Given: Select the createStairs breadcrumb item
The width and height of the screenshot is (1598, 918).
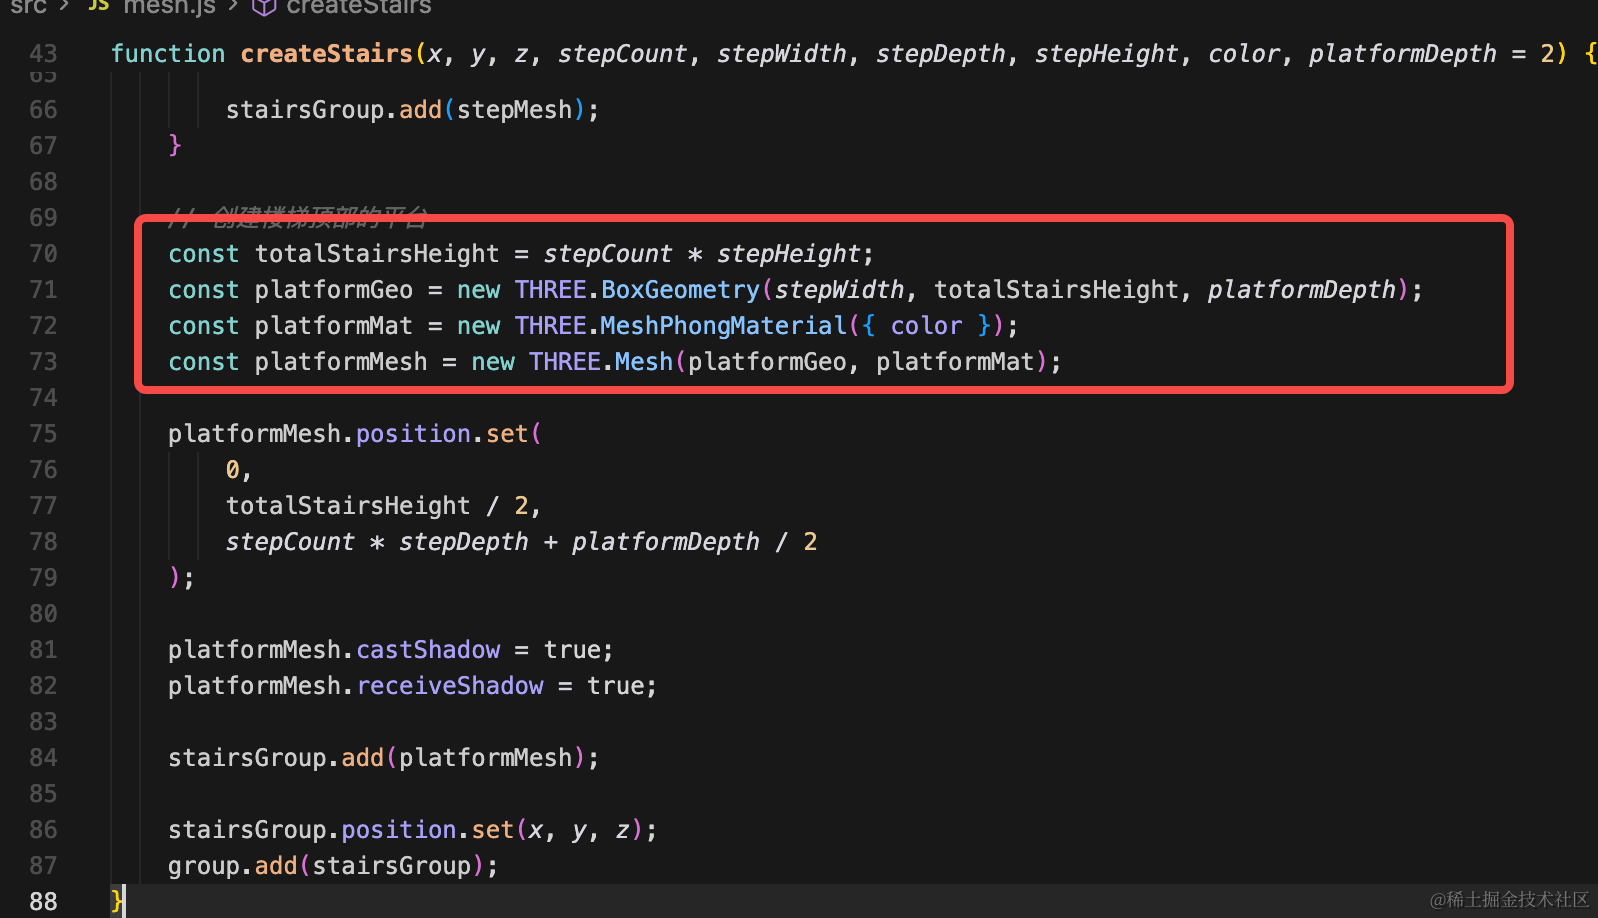Looking at the screenshot, I should (359, 7).
